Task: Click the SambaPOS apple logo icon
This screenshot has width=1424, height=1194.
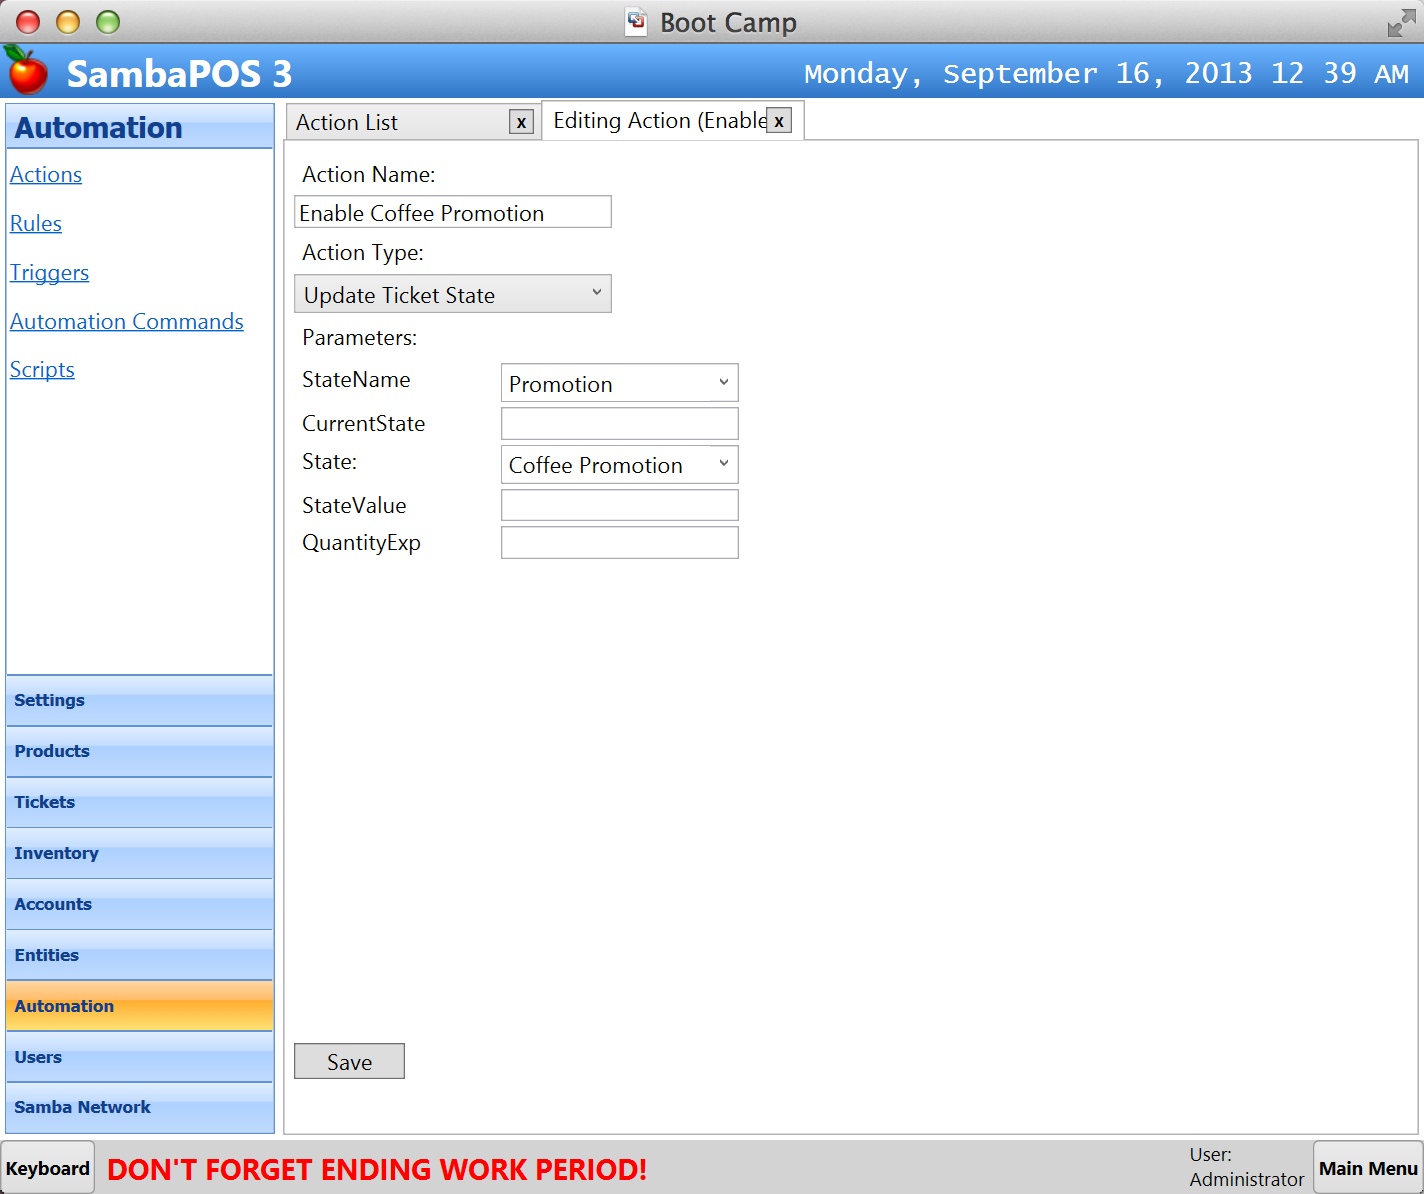Action: click(27, 71)
